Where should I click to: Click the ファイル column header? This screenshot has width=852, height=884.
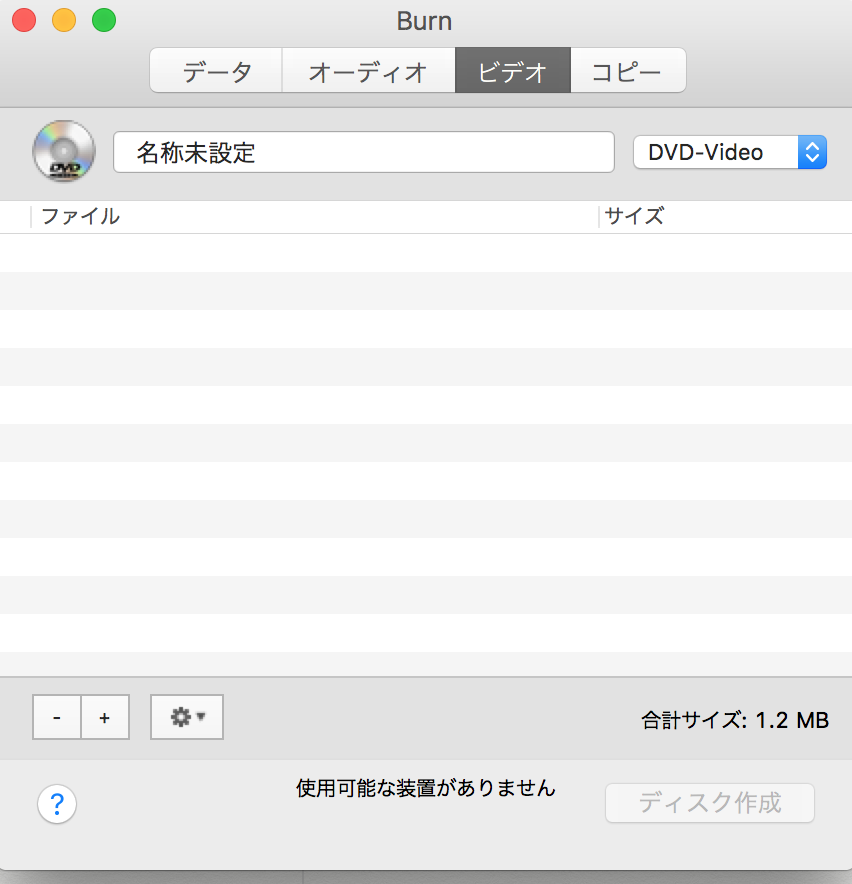(314, 216)
